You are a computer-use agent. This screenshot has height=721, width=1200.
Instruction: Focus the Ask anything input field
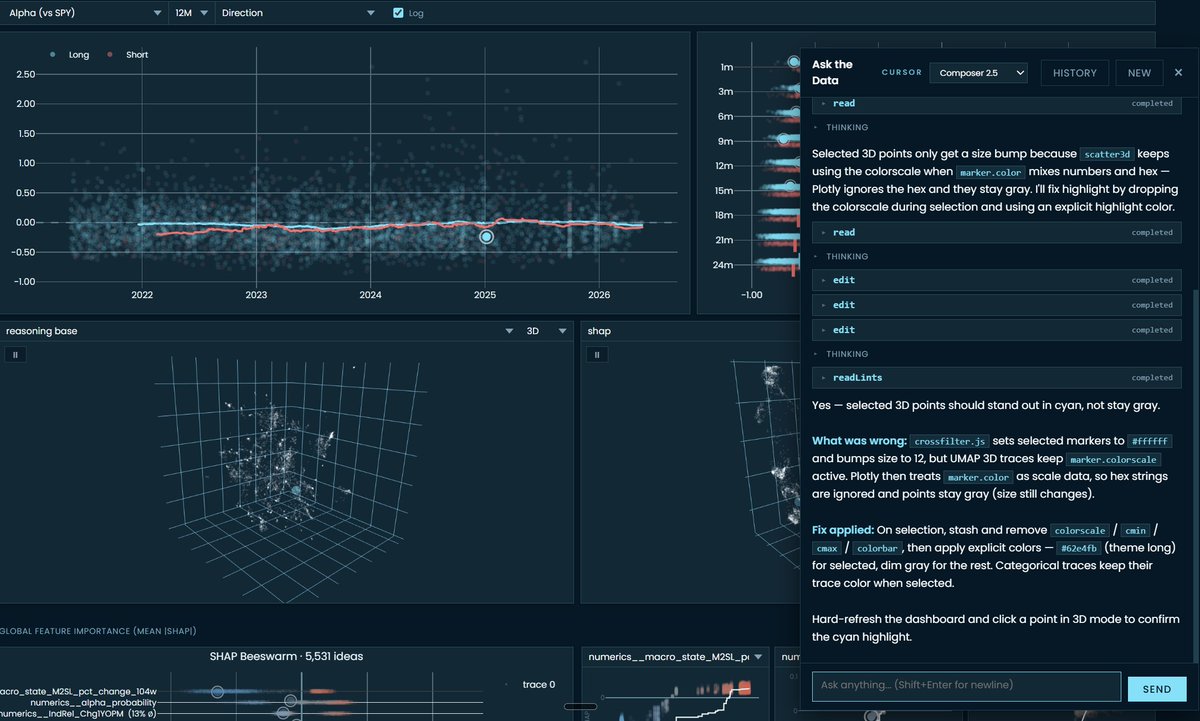coord(966,685)
